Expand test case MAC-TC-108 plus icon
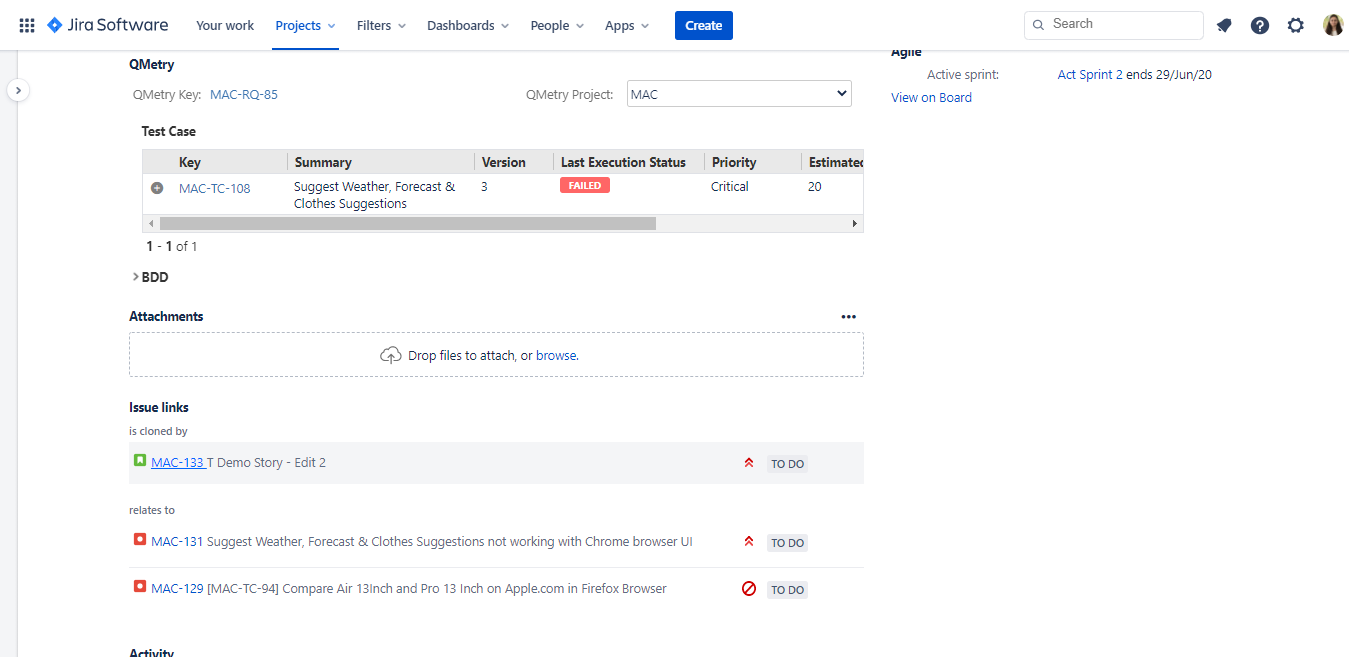 pos(157,188)
